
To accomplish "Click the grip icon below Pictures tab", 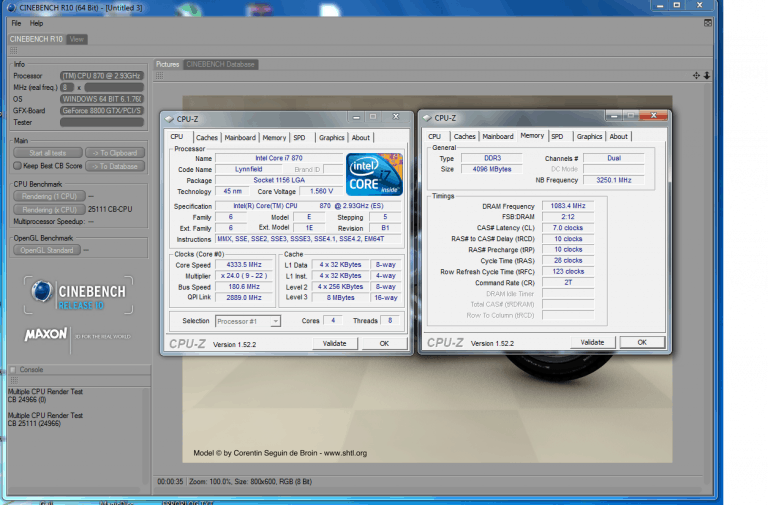I will [160, 75].
